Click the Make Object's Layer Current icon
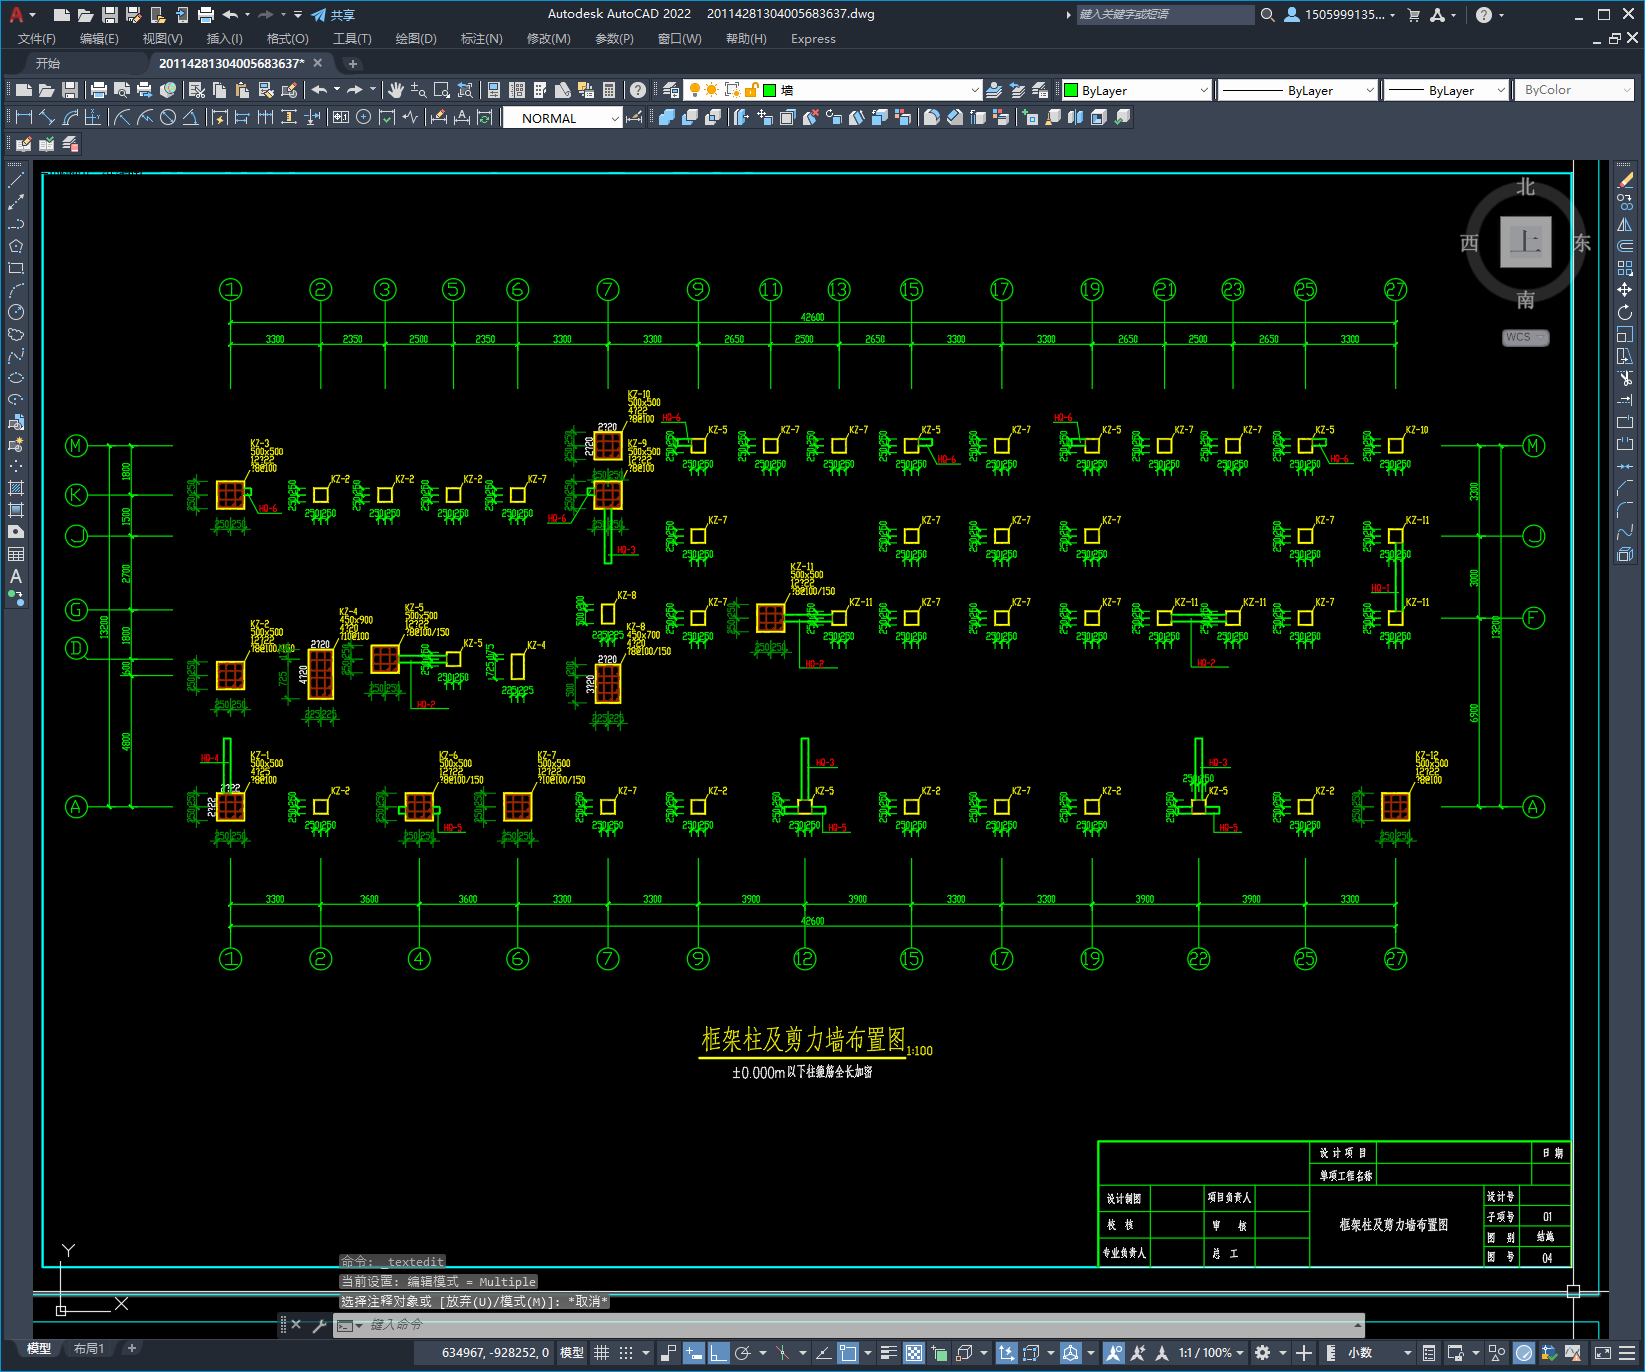Screen dimensions: 1645x1372 tap(994, 90)
